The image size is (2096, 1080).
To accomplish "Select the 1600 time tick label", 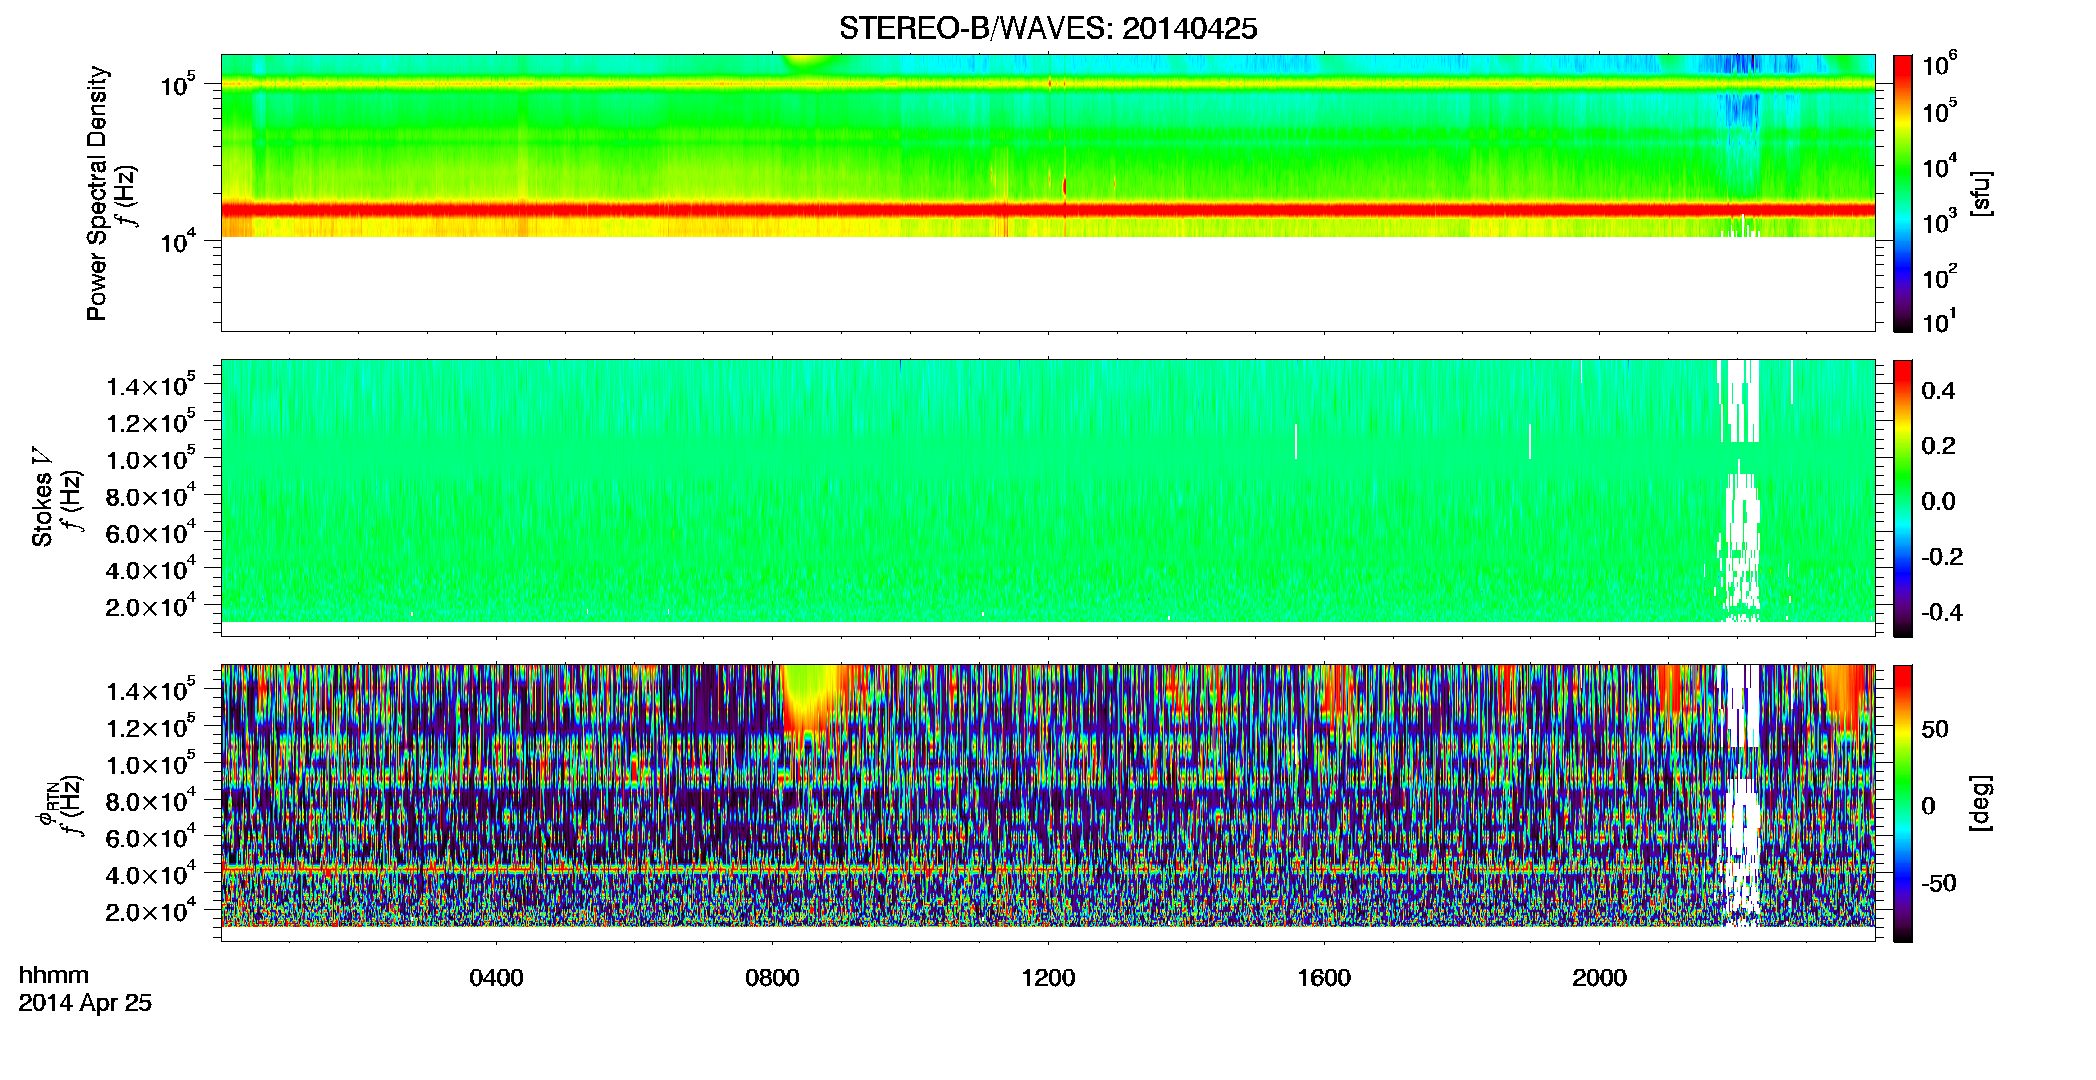I will coord(1324,978).
